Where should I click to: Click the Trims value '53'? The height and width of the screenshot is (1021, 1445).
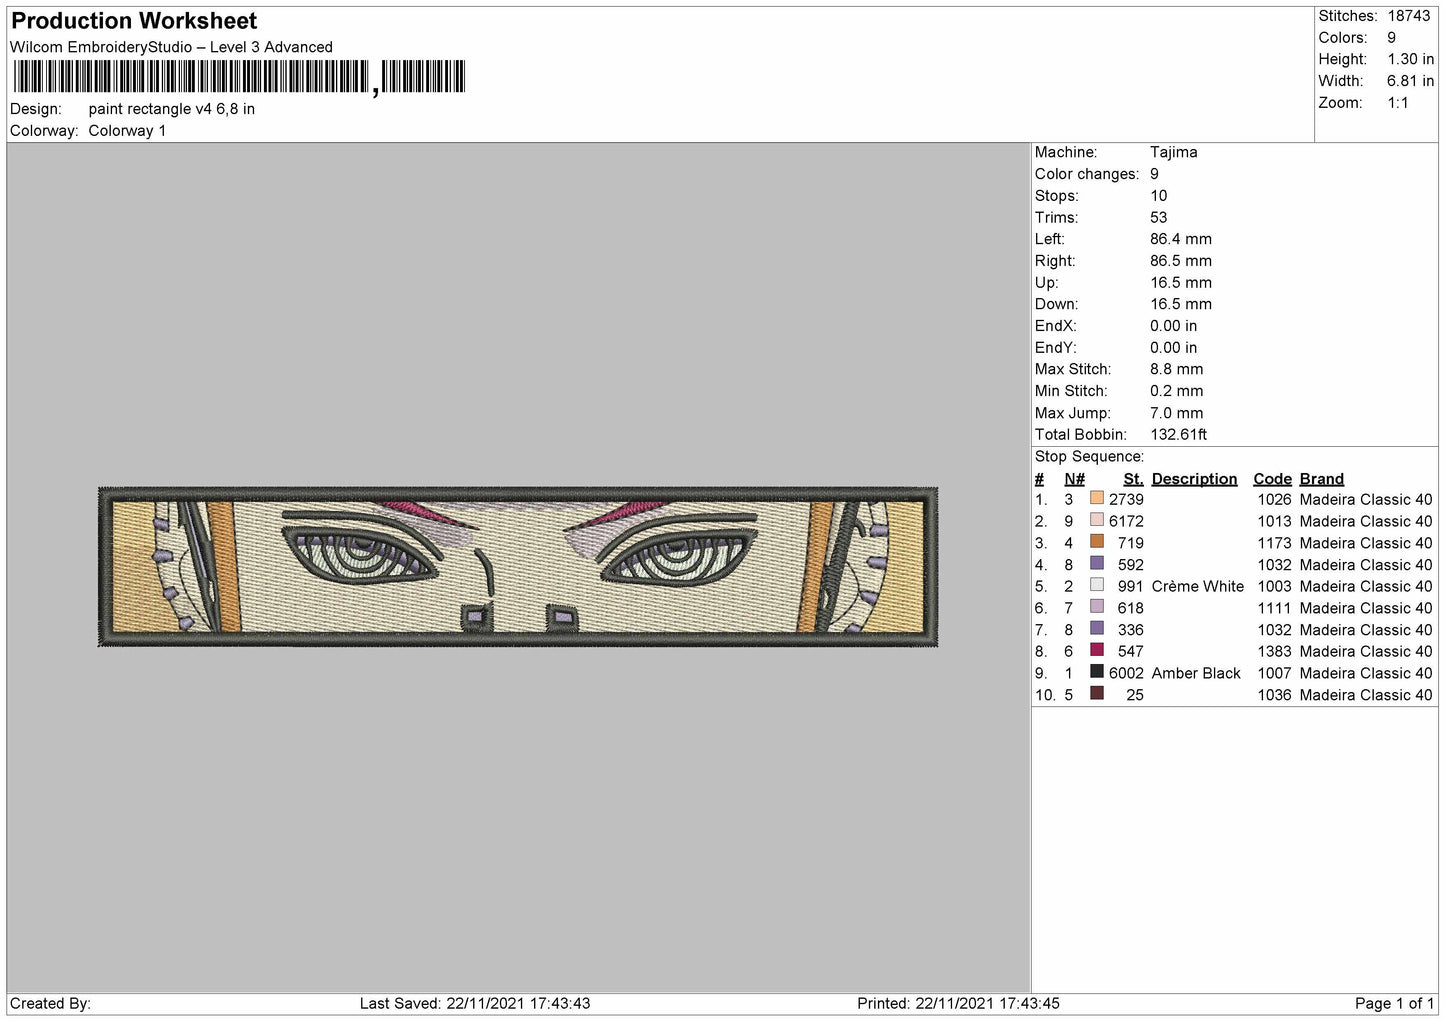[1158, 218]
